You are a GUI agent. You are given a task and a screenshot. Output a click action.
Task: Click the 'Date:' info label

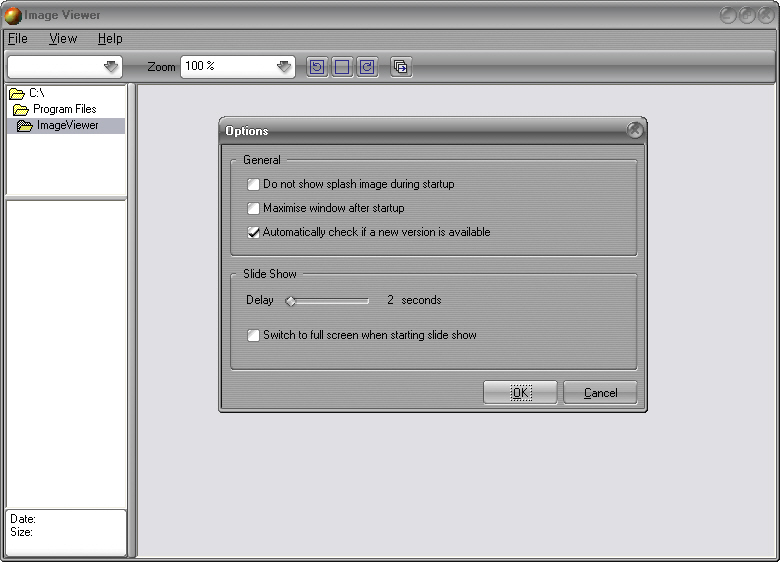[23, 519]
